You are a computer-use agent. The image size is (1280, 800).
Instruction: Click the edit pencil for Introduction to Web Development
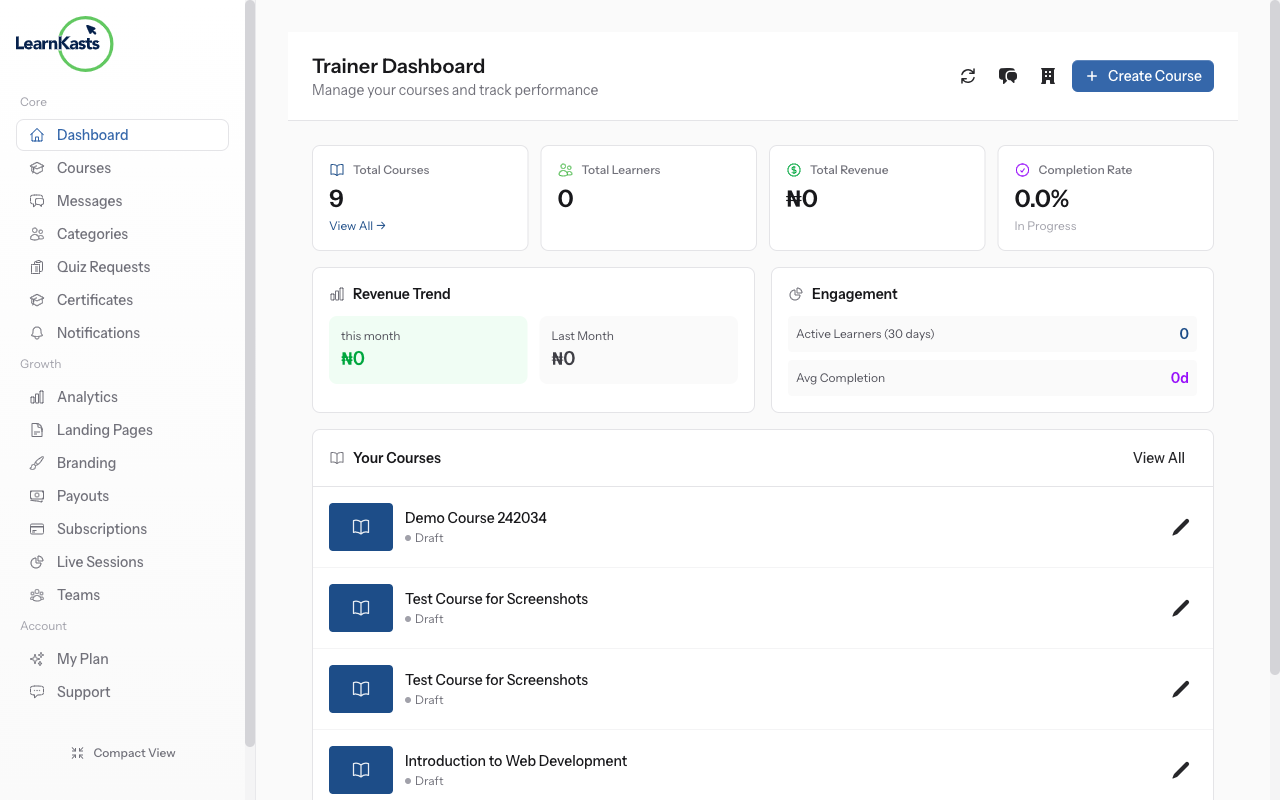coord(1181,770)
